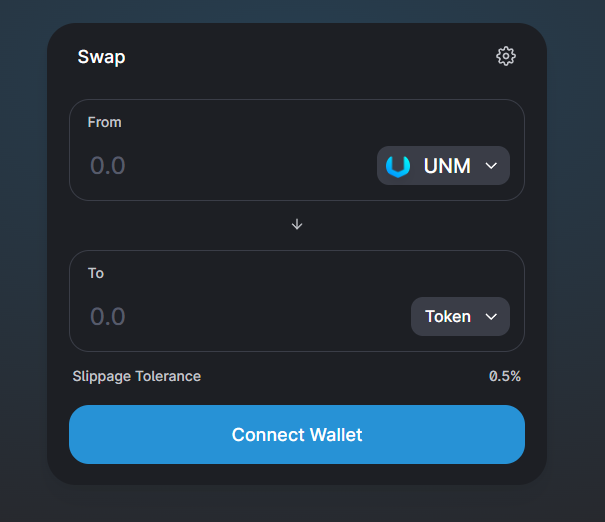Open the UNM token selector
Viewport: 605px width, 522px height.
[x=443, y=166]
